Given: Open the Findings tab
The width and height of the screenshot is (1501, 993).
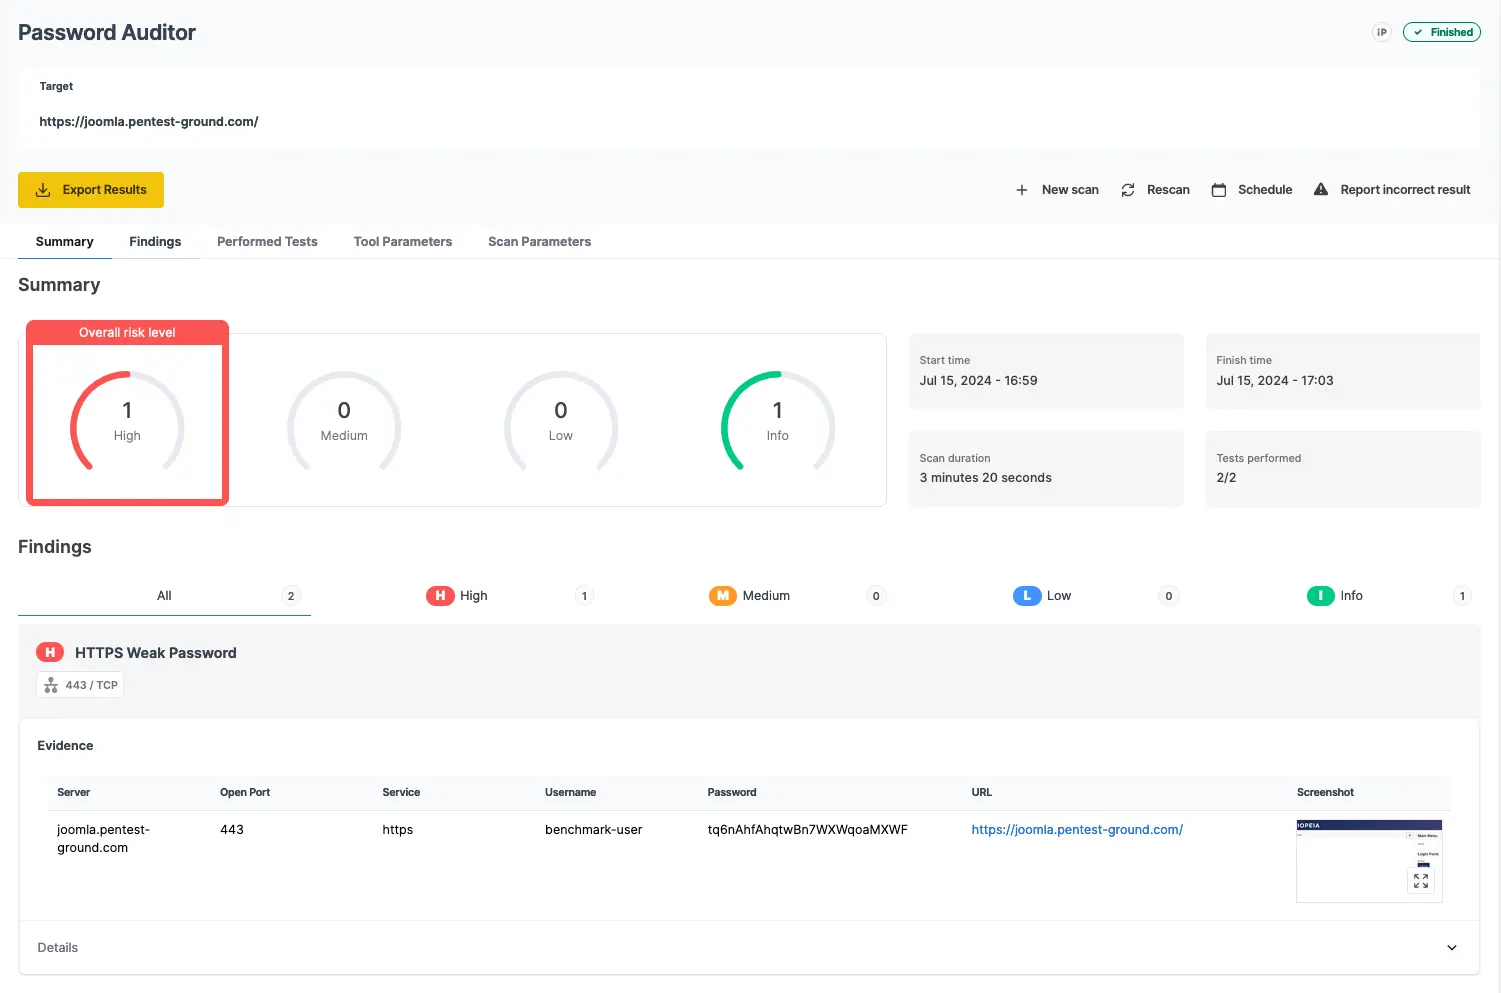Looking at the screenshot, I should (155, 242).
